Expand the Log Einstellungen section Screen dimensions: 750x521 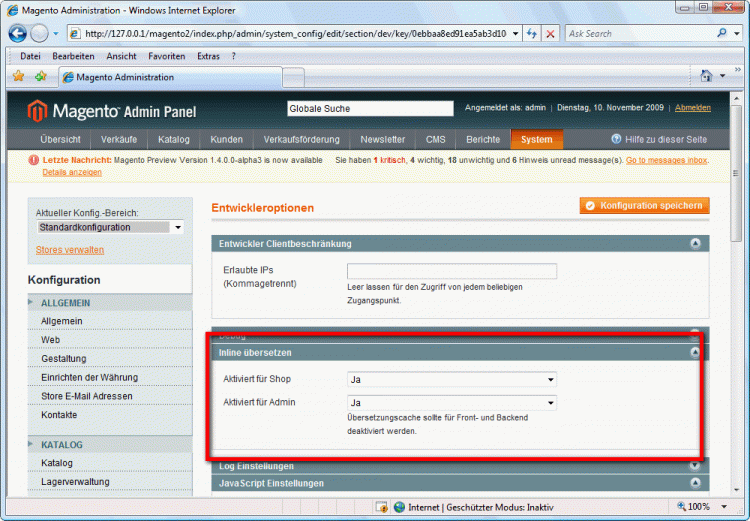tap(694, 465)
